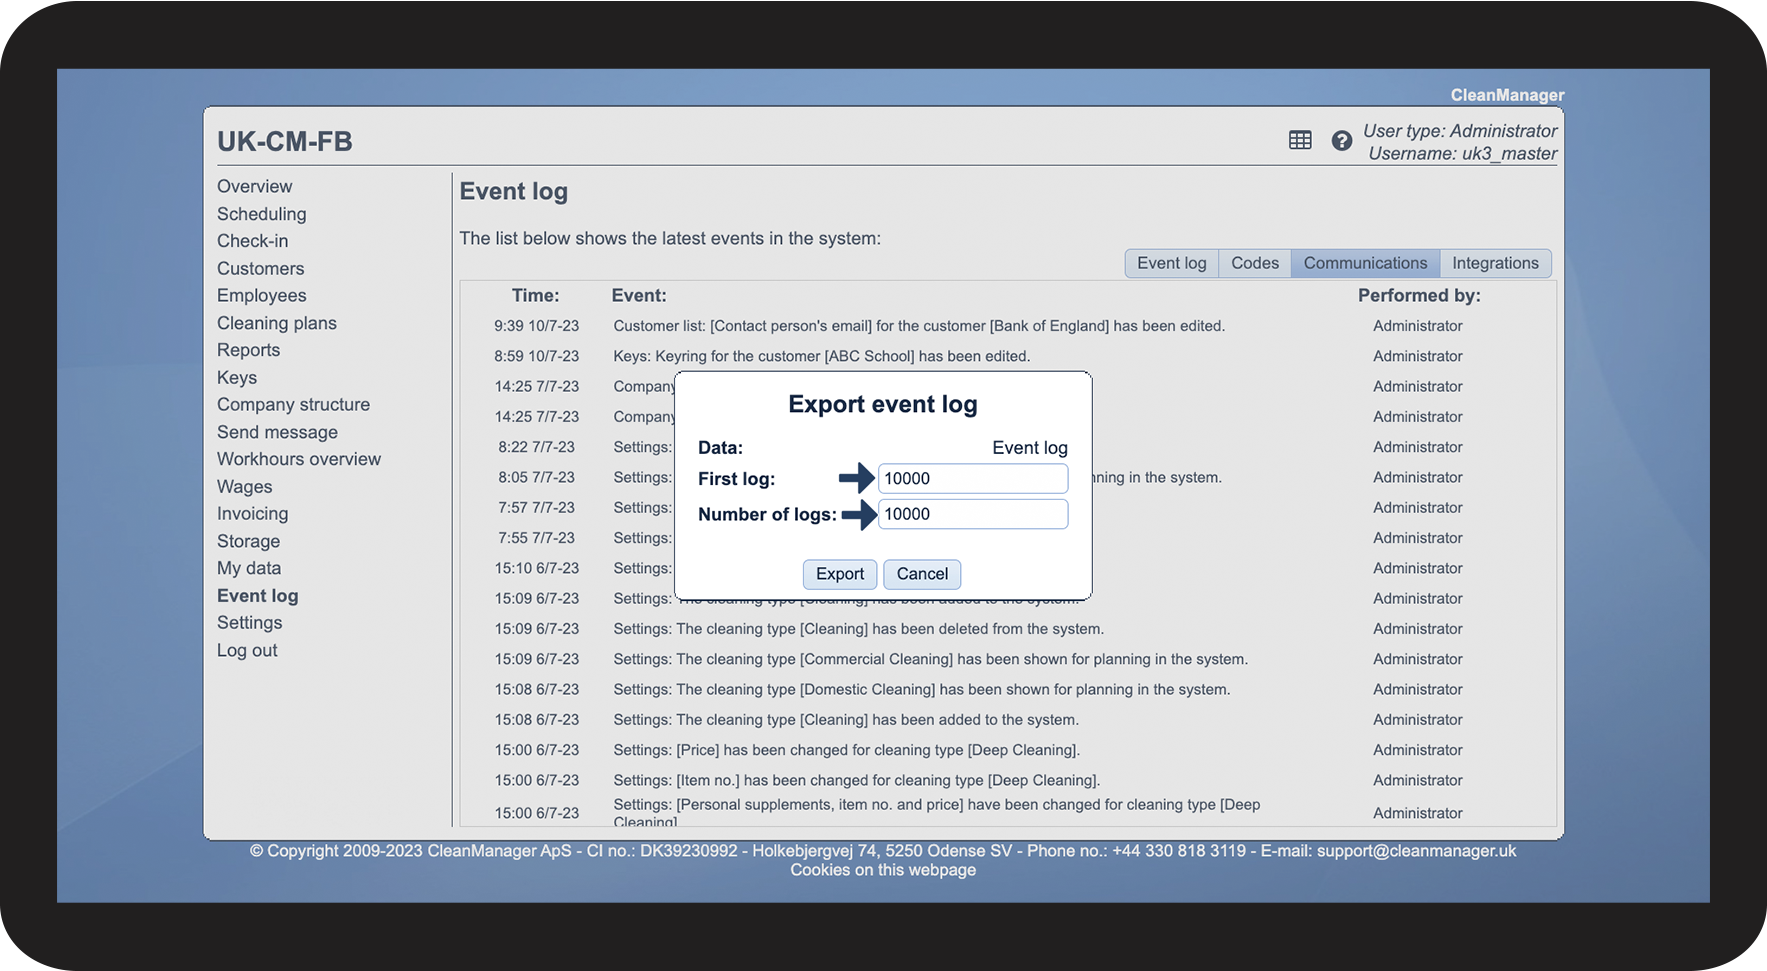Go to Scheduling in the sidebar
Image resolution: width=1767 pixels, height=971 pixels.
tap(261, 214)
